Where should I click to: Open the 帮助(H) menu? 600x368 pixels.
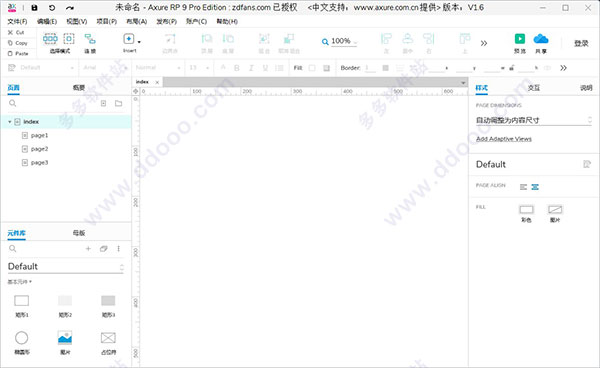click(227, 21)
